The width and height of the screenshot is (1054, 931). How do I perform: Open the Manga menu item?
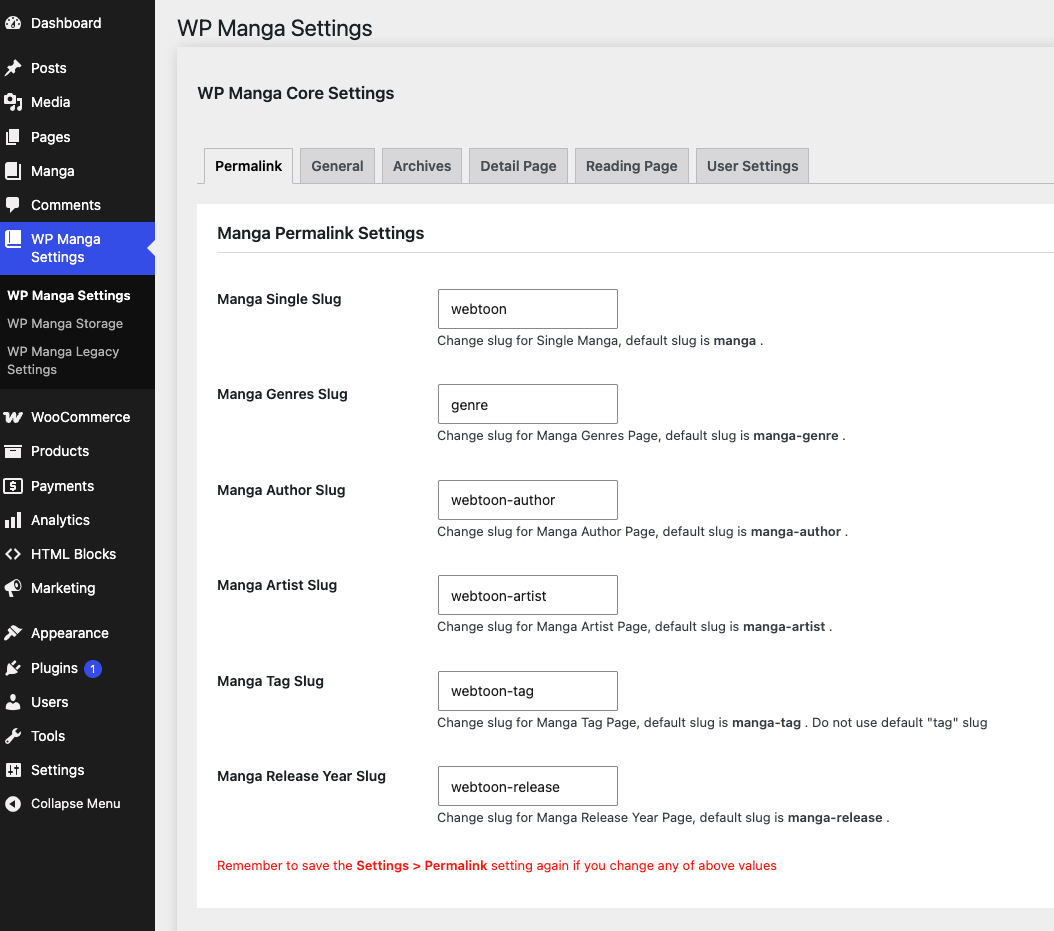[x=77, y=171]
